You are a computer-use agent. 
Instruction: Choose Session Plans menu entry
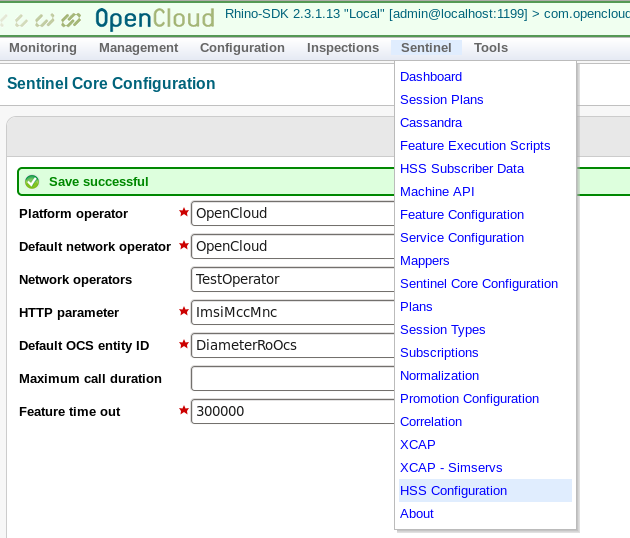click(442, 100)
